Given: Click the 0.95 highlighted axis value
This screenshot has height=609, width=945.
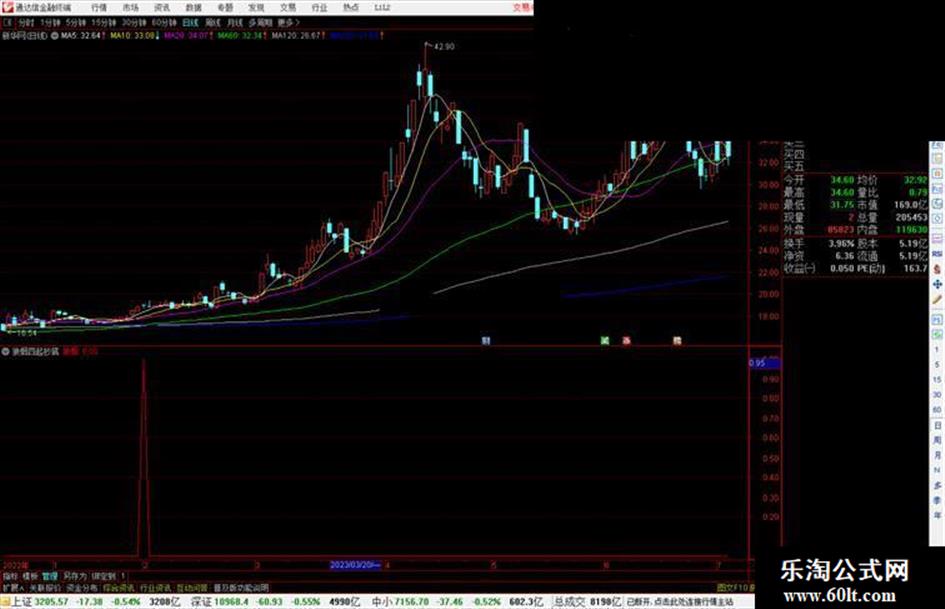Looking at the screenshot, I should 764,364.
